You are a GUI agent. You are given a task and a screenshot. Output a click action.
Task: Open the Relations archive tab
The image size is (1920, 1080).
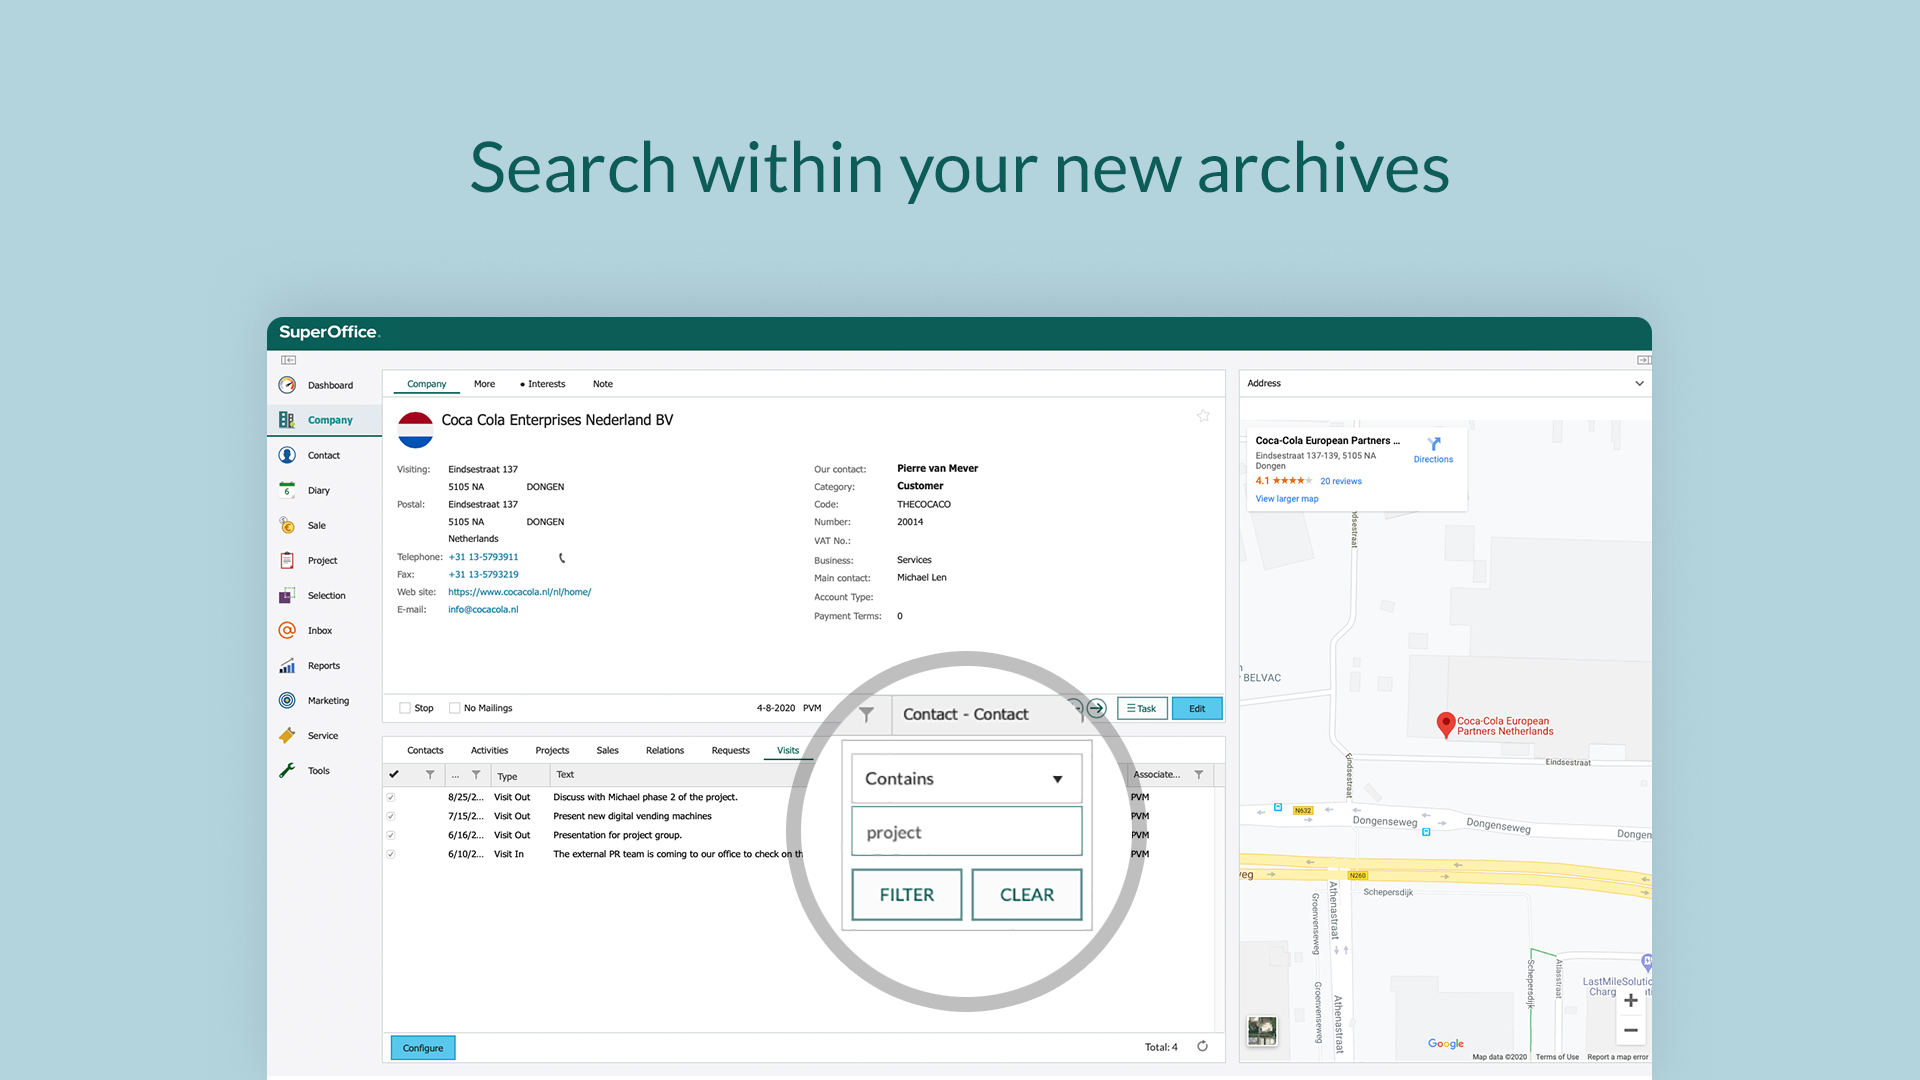665,750
